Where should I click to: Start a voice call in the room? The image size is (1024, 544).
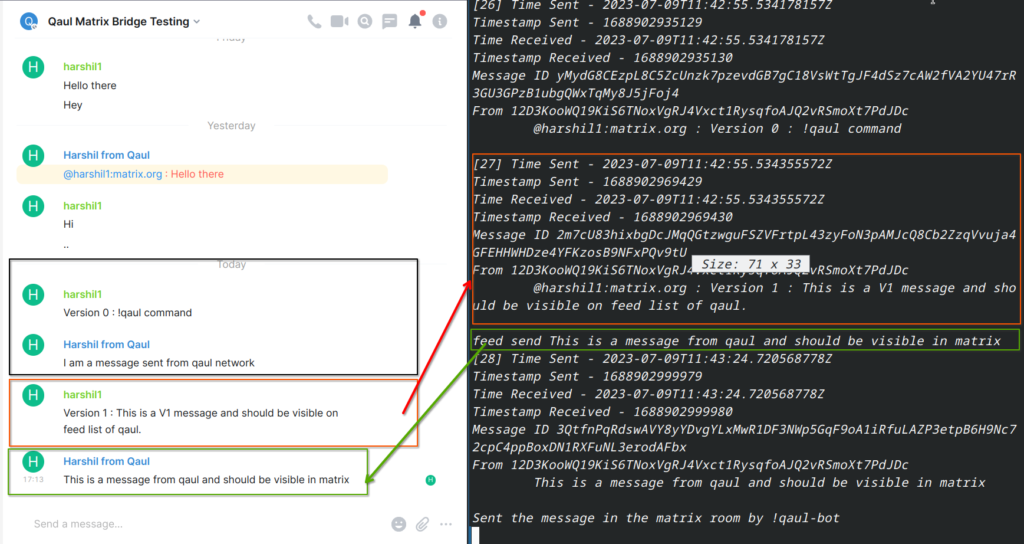314,22
